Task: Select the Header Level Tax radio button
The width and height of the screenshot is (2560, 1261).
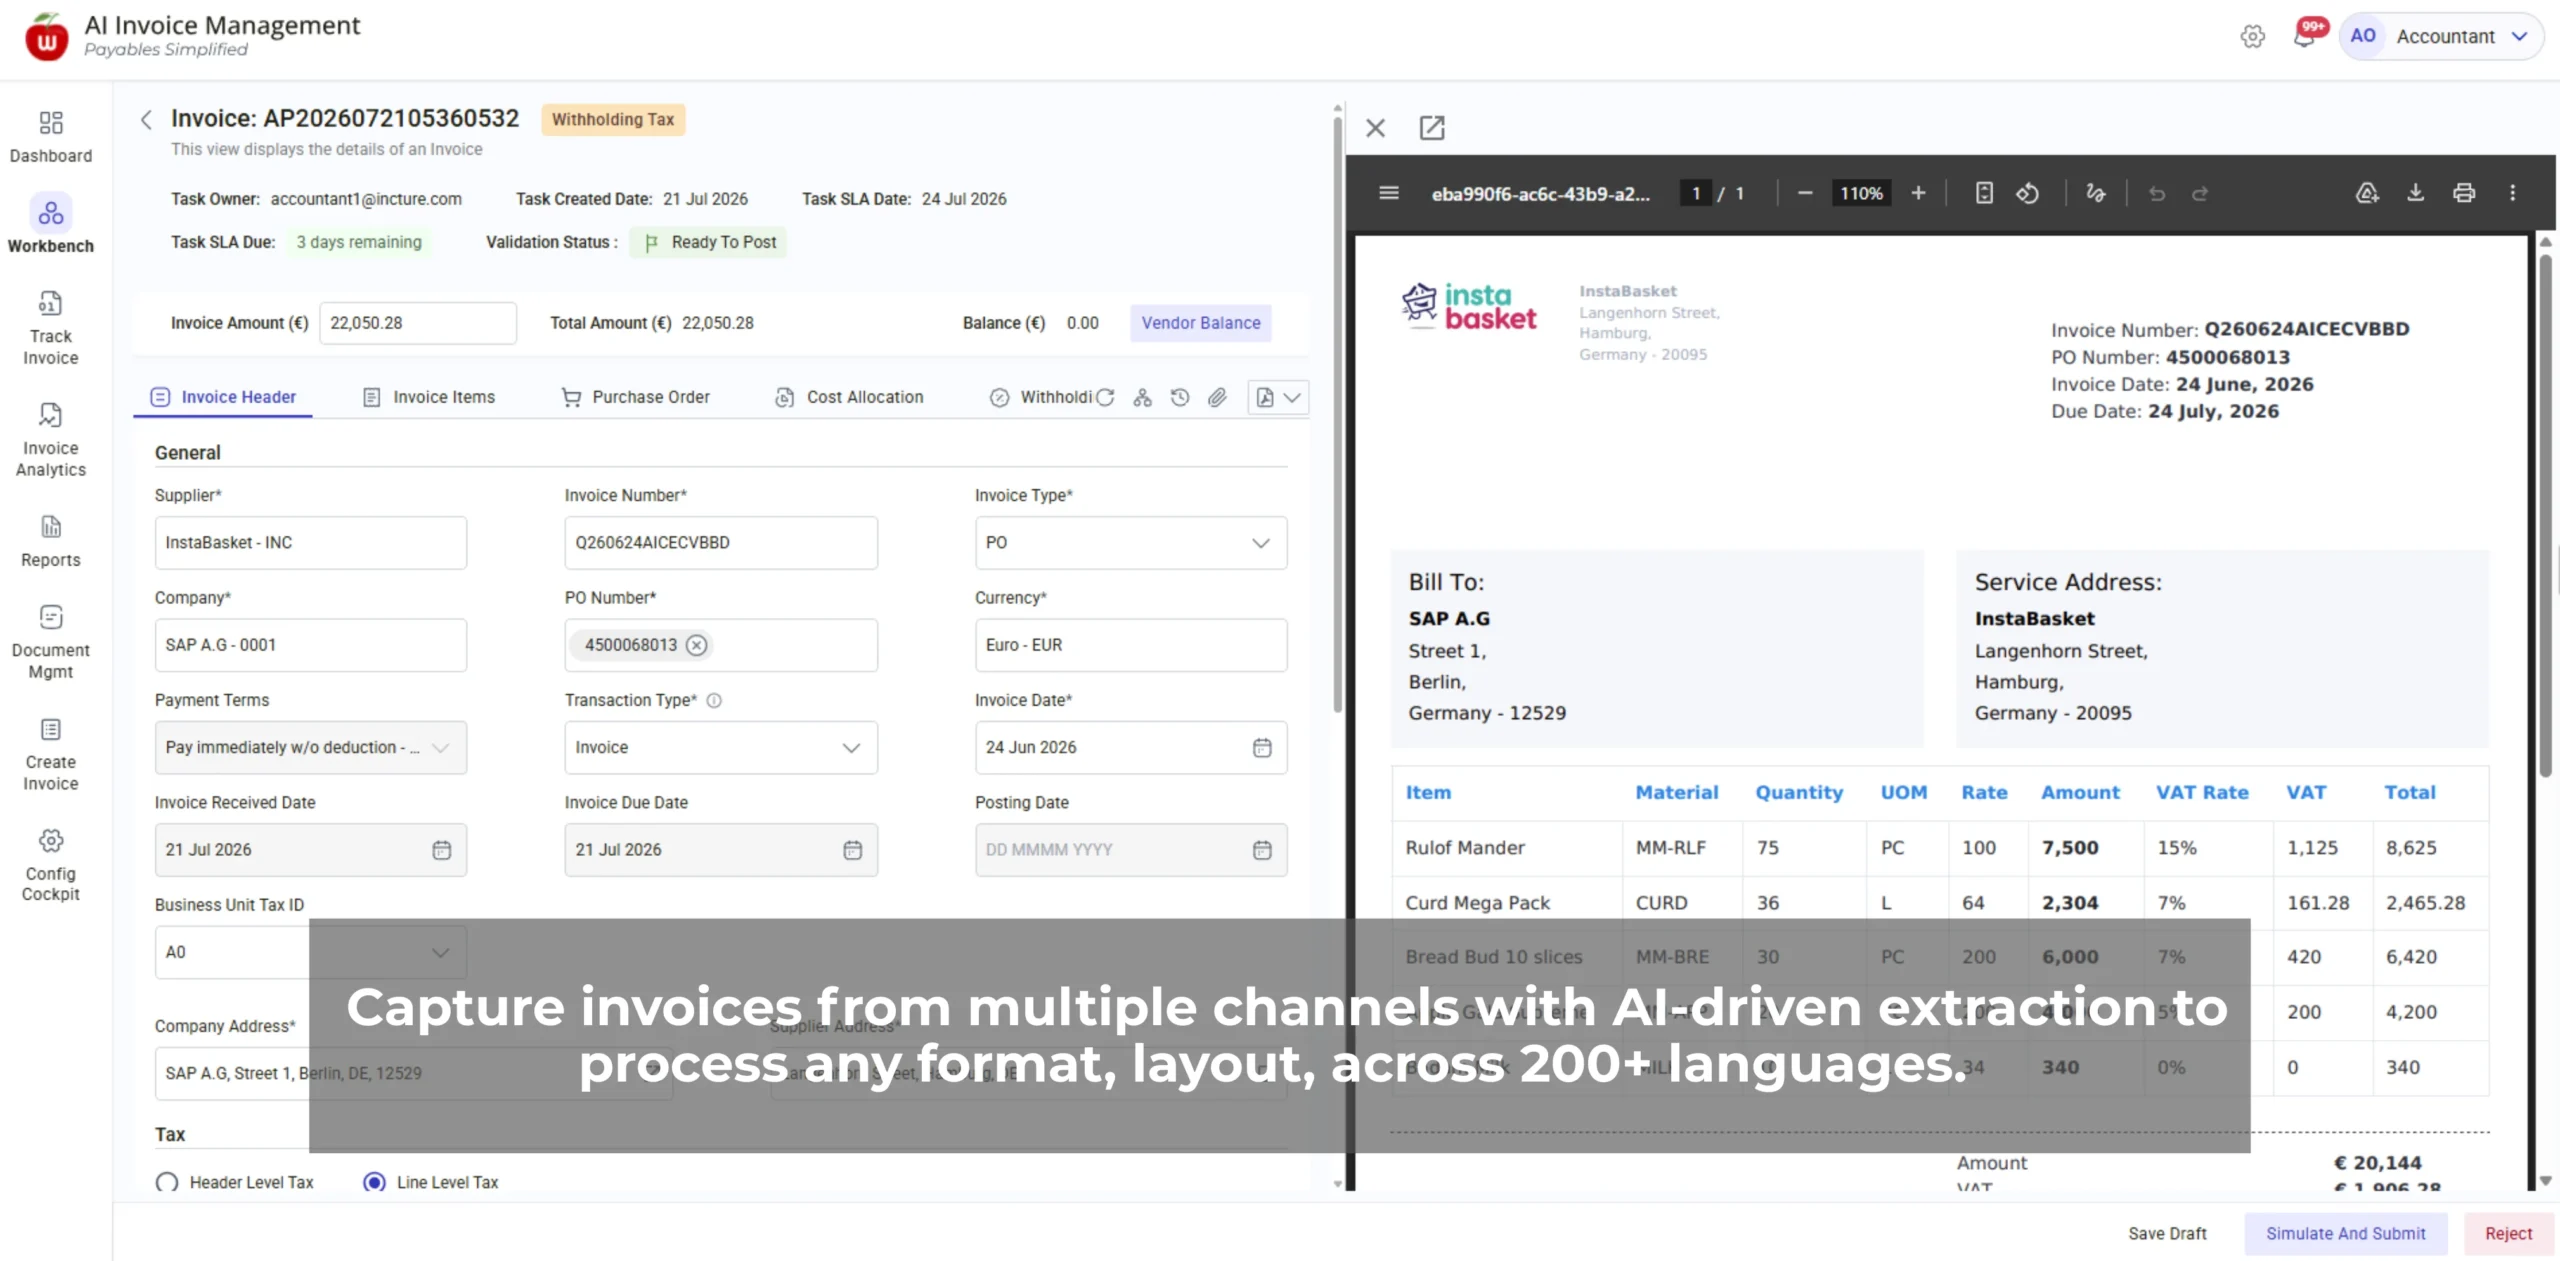Action: coord(167,1182)
